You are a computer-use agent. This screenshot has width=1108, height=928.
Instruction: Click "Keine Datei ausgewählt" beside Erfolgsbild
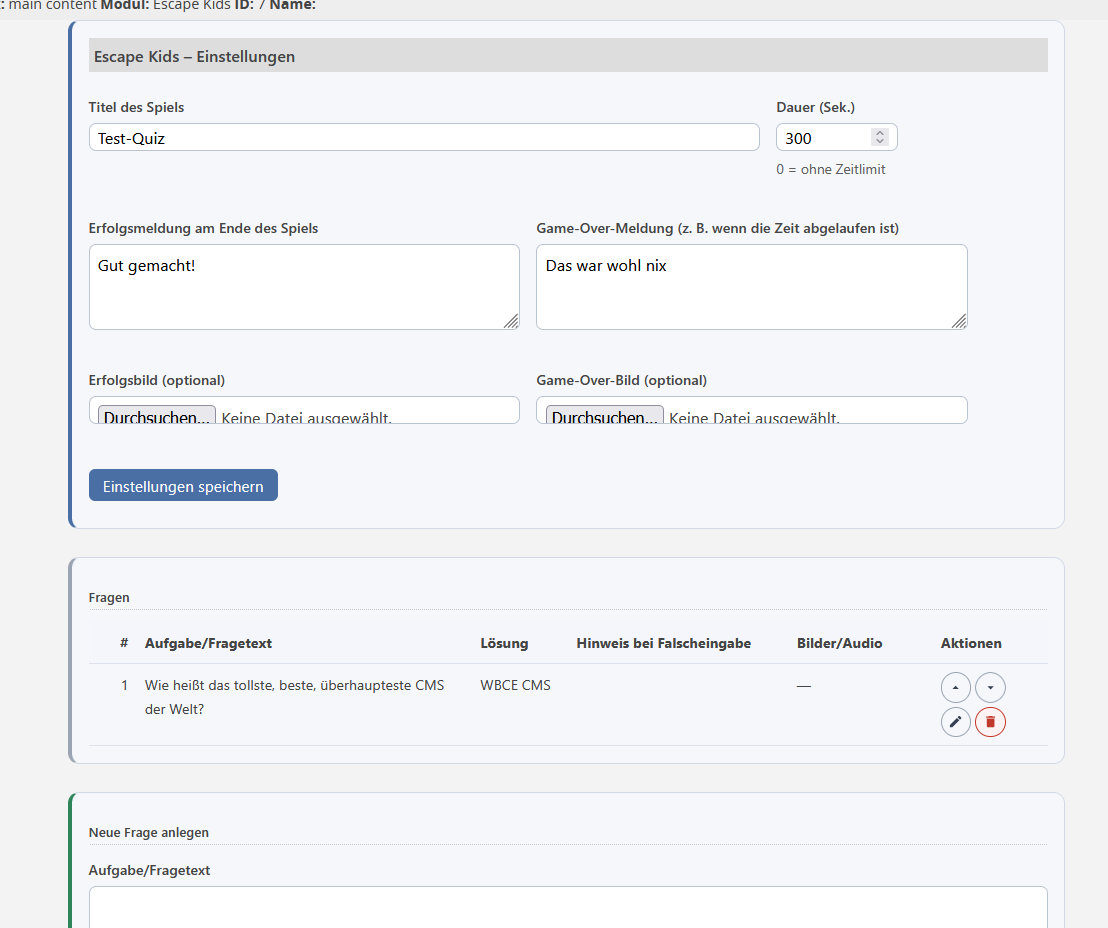tap(306, 417)
